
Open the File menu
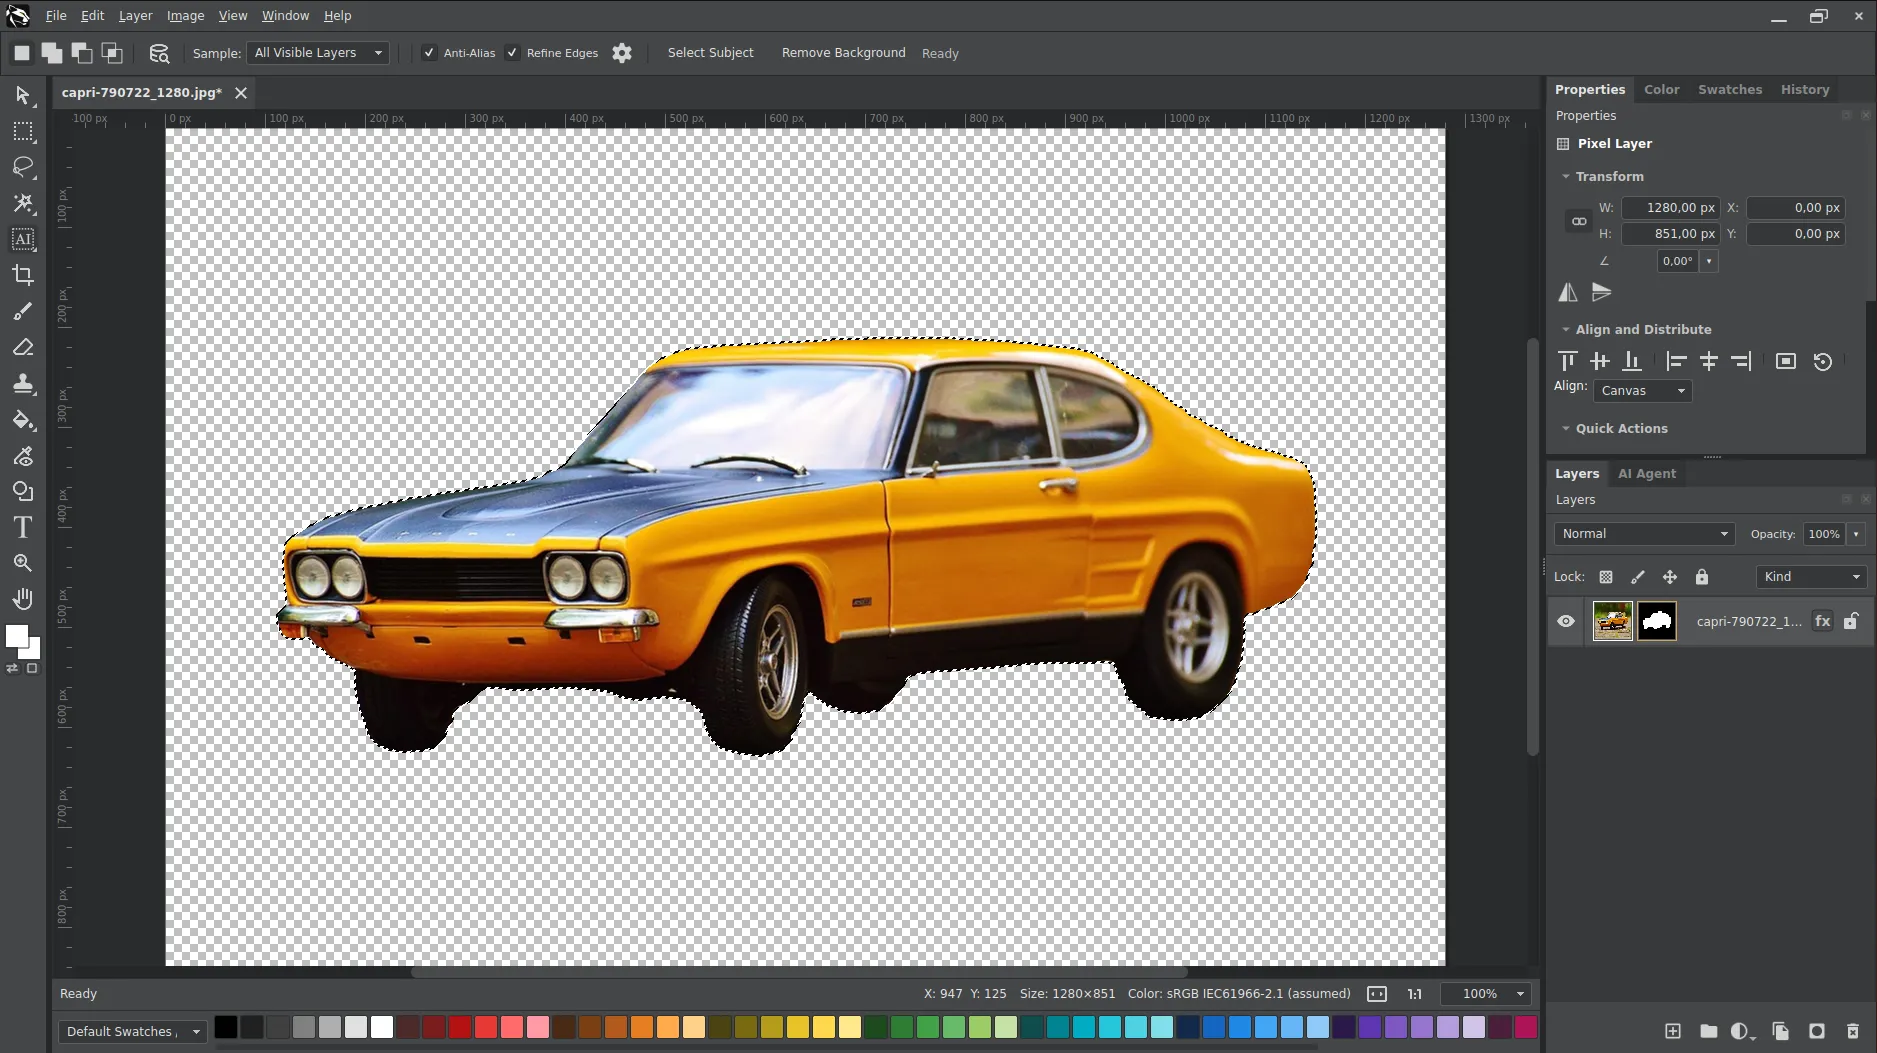pyautogui.click(x=56, y=16)
